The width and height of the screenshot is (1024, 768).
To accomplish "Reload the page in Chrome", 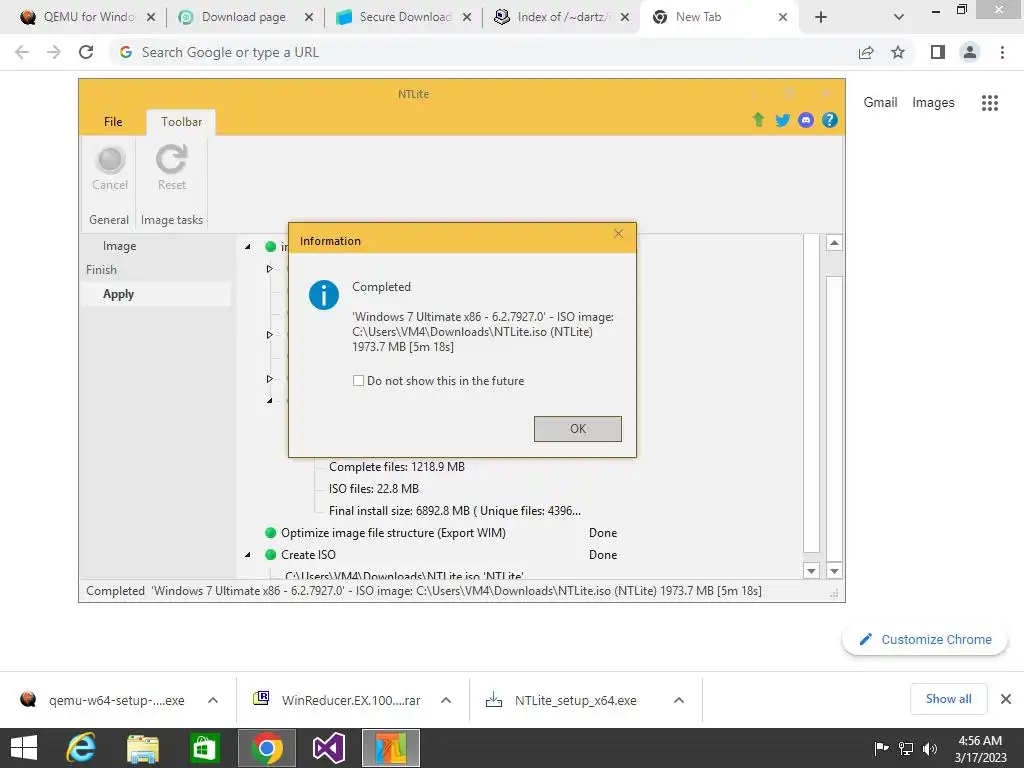I will click(86, 52).
